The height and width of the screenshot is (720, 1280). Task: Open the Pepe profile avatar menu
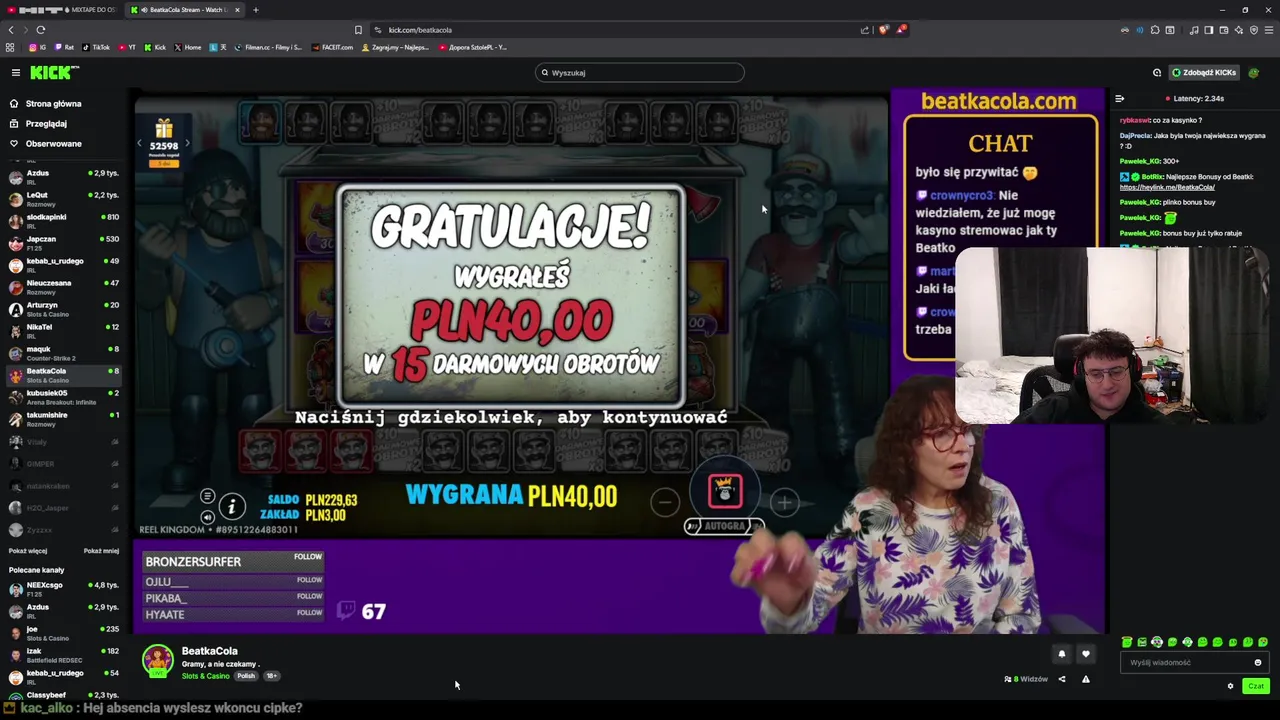[1255, 73]
